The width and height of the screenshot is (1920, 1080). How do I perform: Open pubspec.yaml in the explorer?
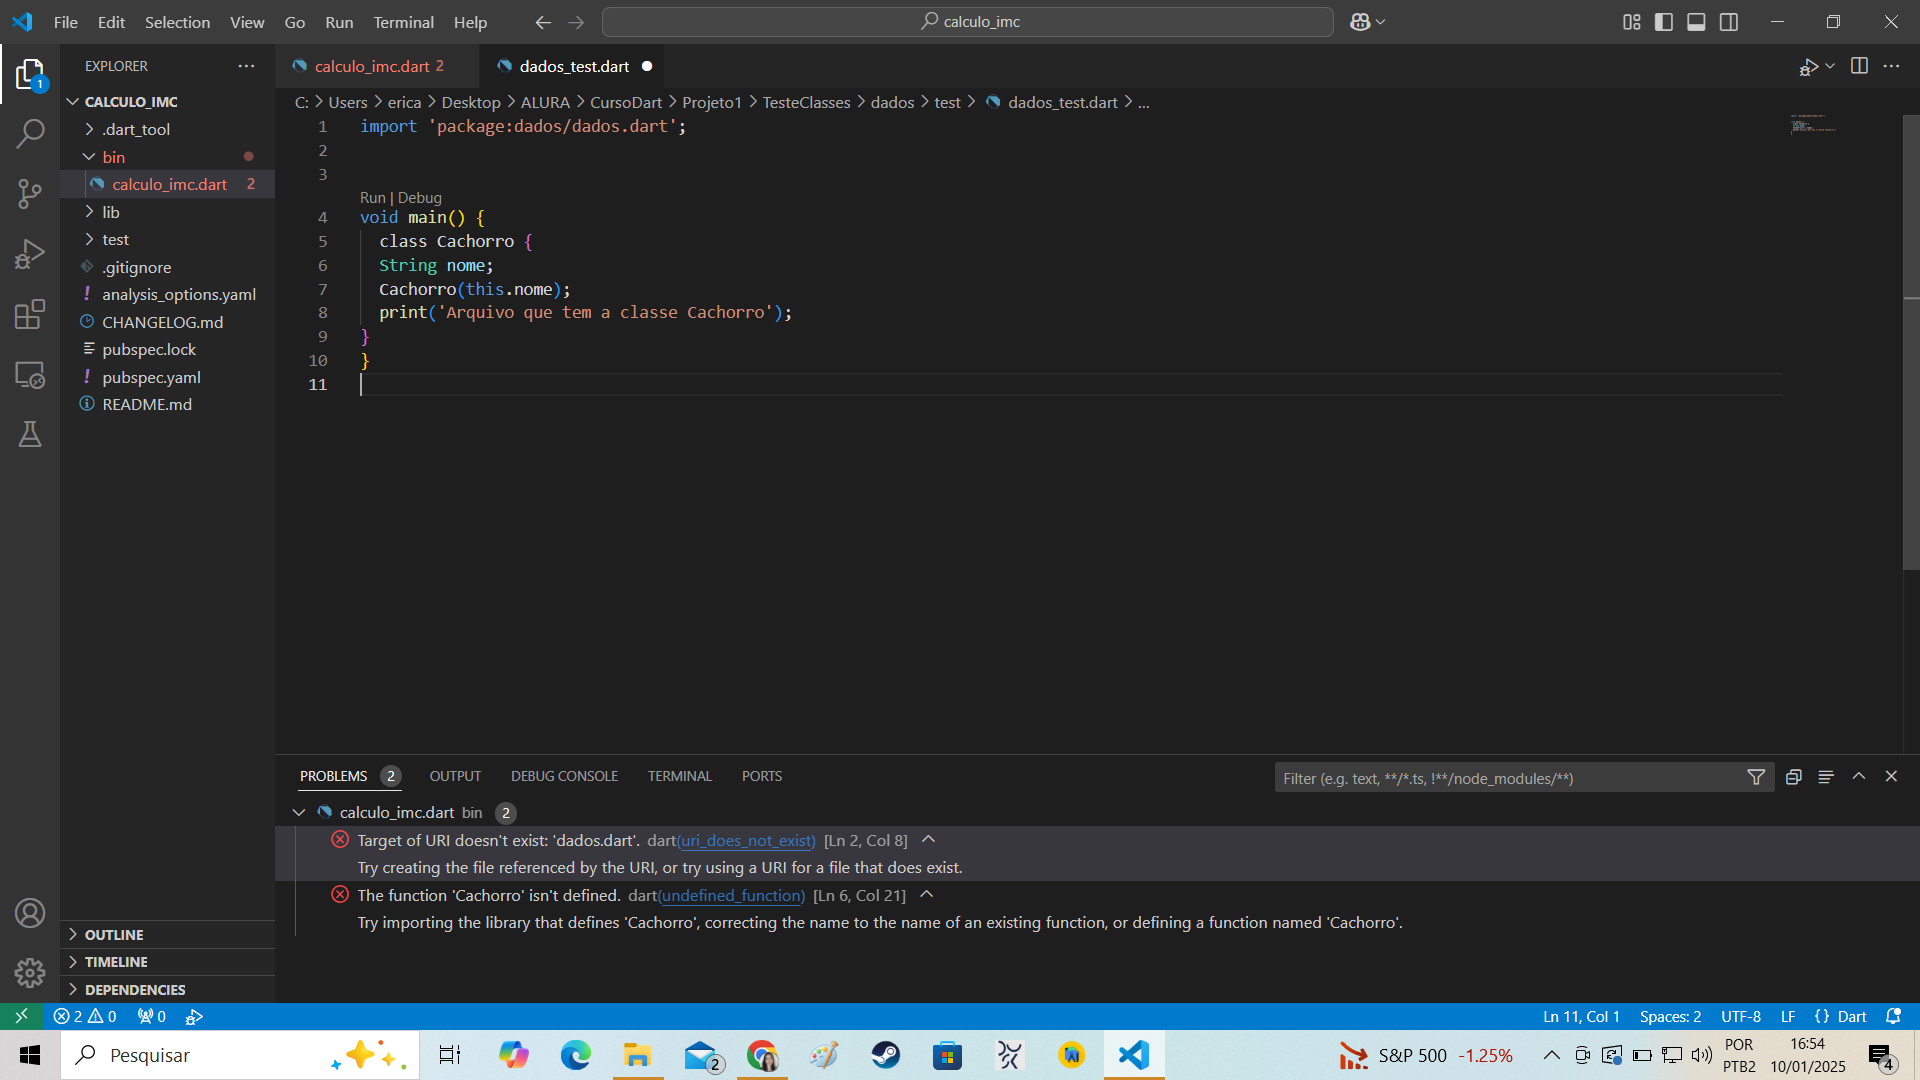click(151, 377)
